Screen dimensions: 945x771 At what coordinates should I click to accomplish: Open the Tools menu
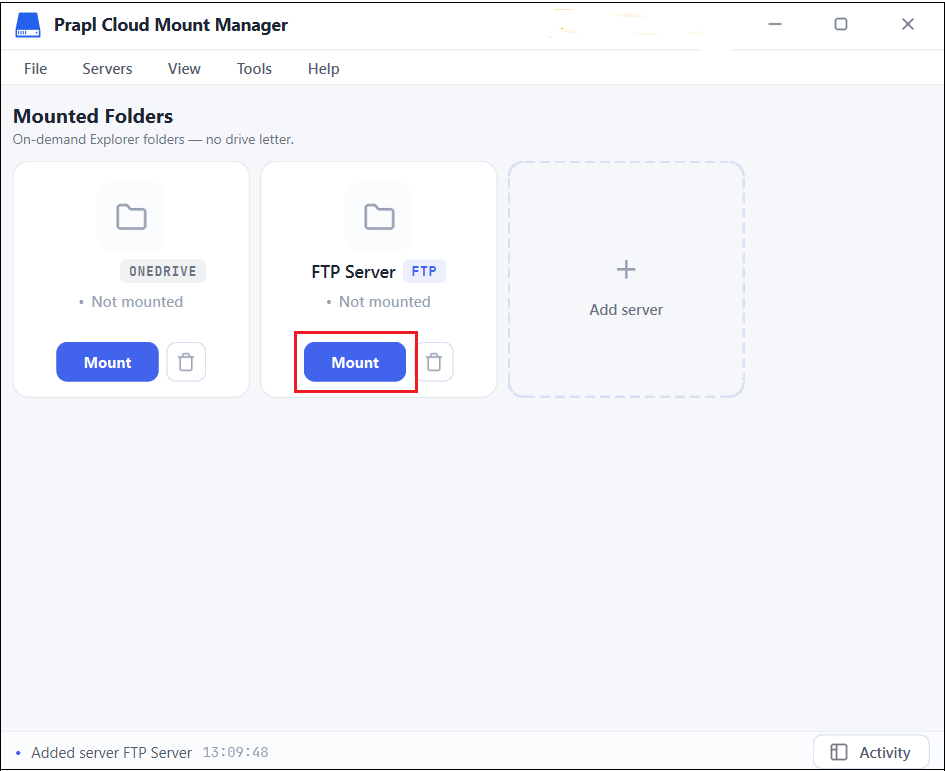(x=254, y=69)
